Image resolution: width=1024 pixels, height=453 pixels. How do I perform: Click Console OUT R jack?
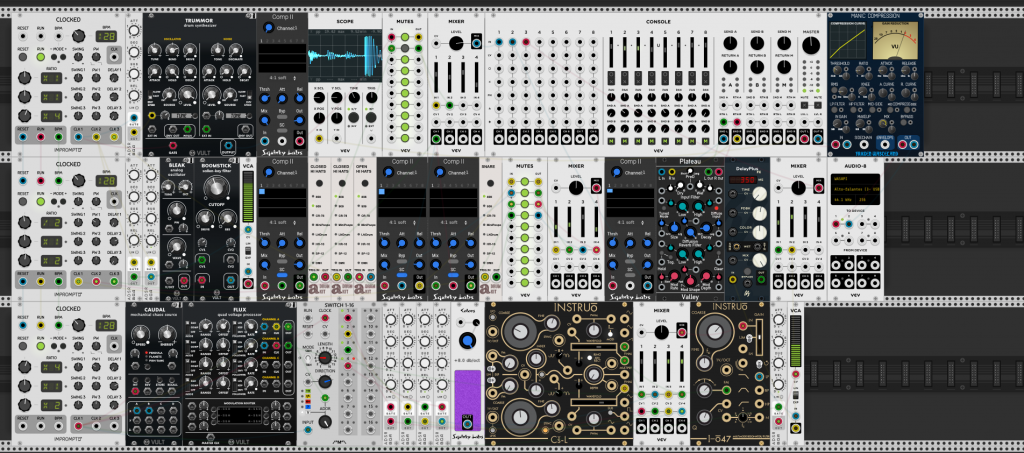pos(817,138)
